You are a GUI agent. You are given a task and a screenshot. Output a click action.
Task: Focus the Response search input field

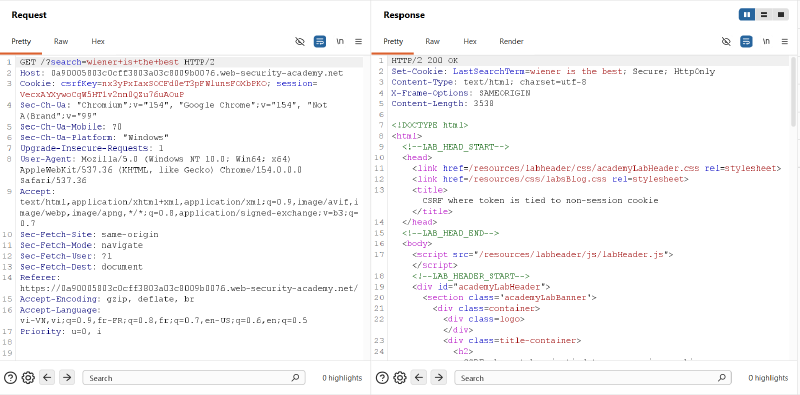click(x=593, y=378)
